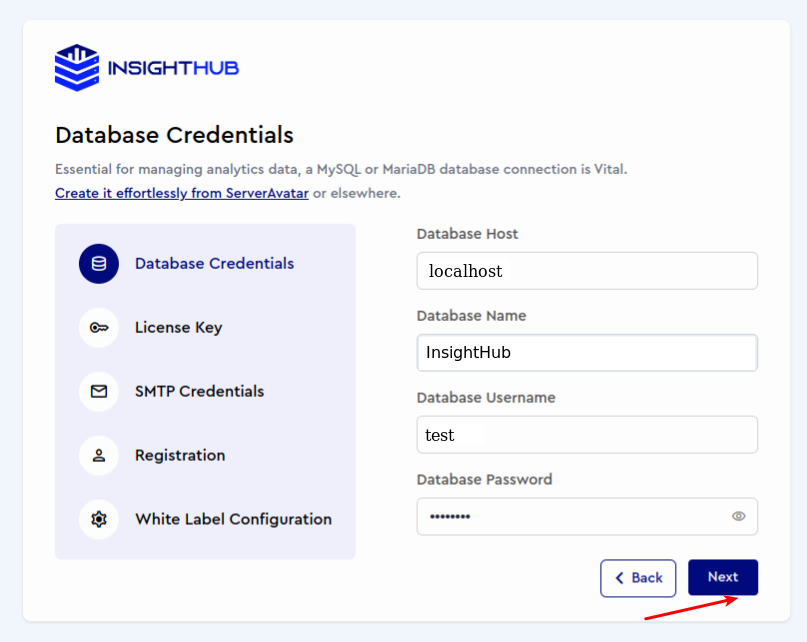The height and width of the screenshot is (642, 807).
Task: Click the Next button
Action: click(723, 577)
